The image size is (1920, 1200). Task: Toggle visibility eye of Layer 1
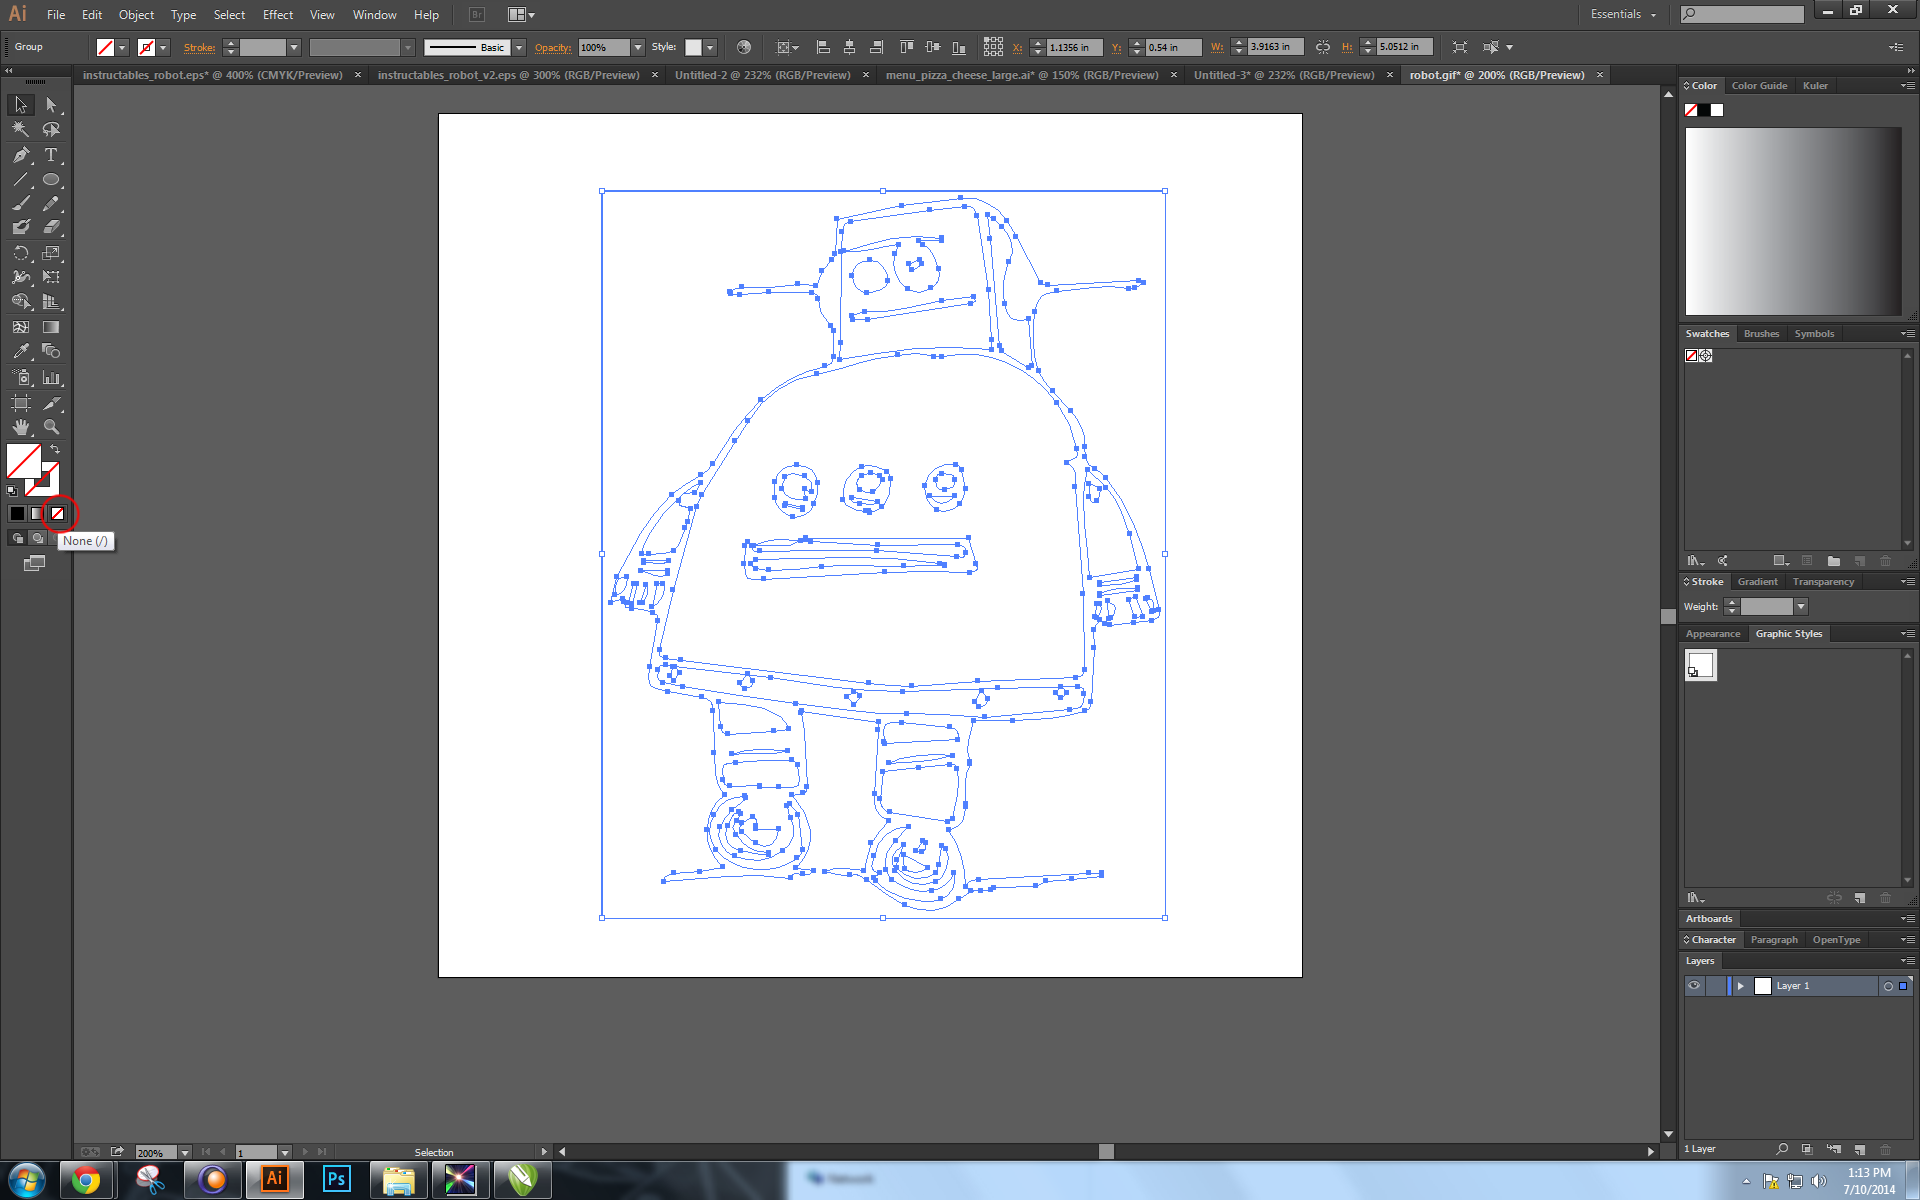1694,986
